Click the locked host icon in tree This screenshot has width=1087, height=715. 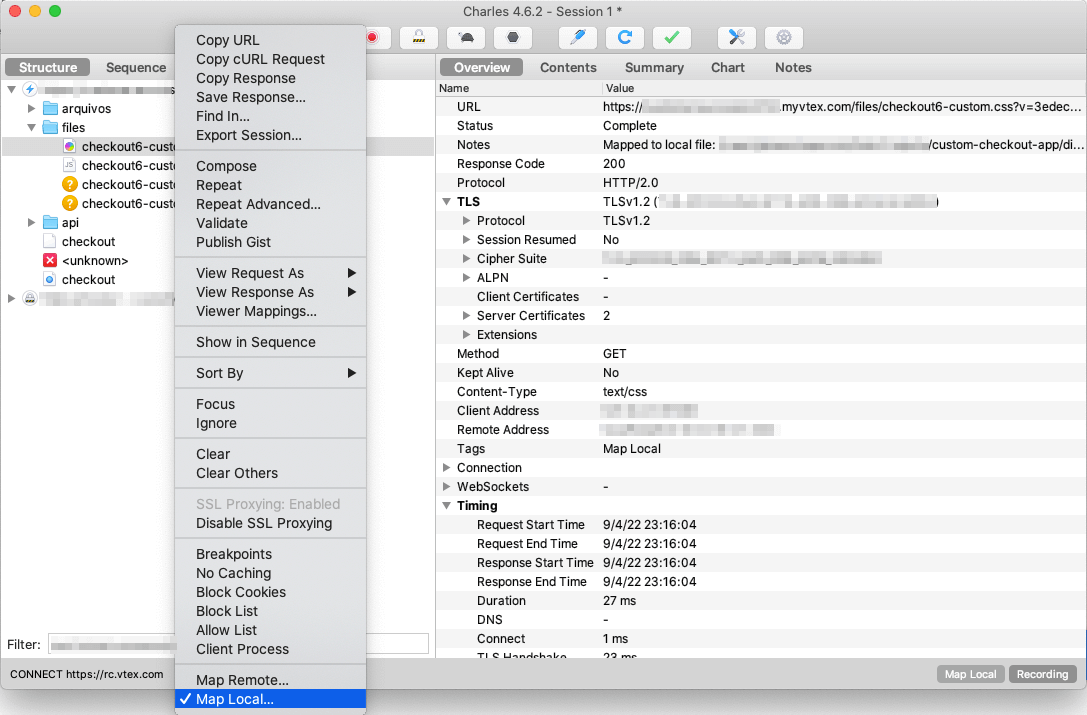30,298
